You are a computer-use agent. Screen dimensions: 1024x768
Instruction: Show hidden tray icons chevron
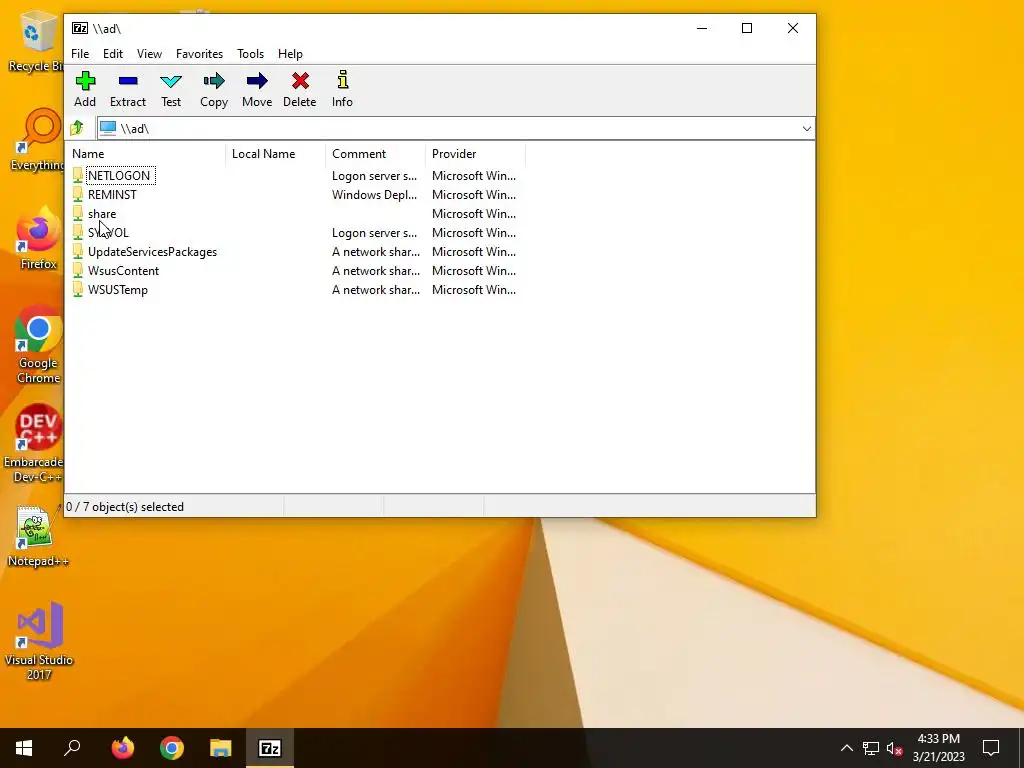(x=846, y=748)
